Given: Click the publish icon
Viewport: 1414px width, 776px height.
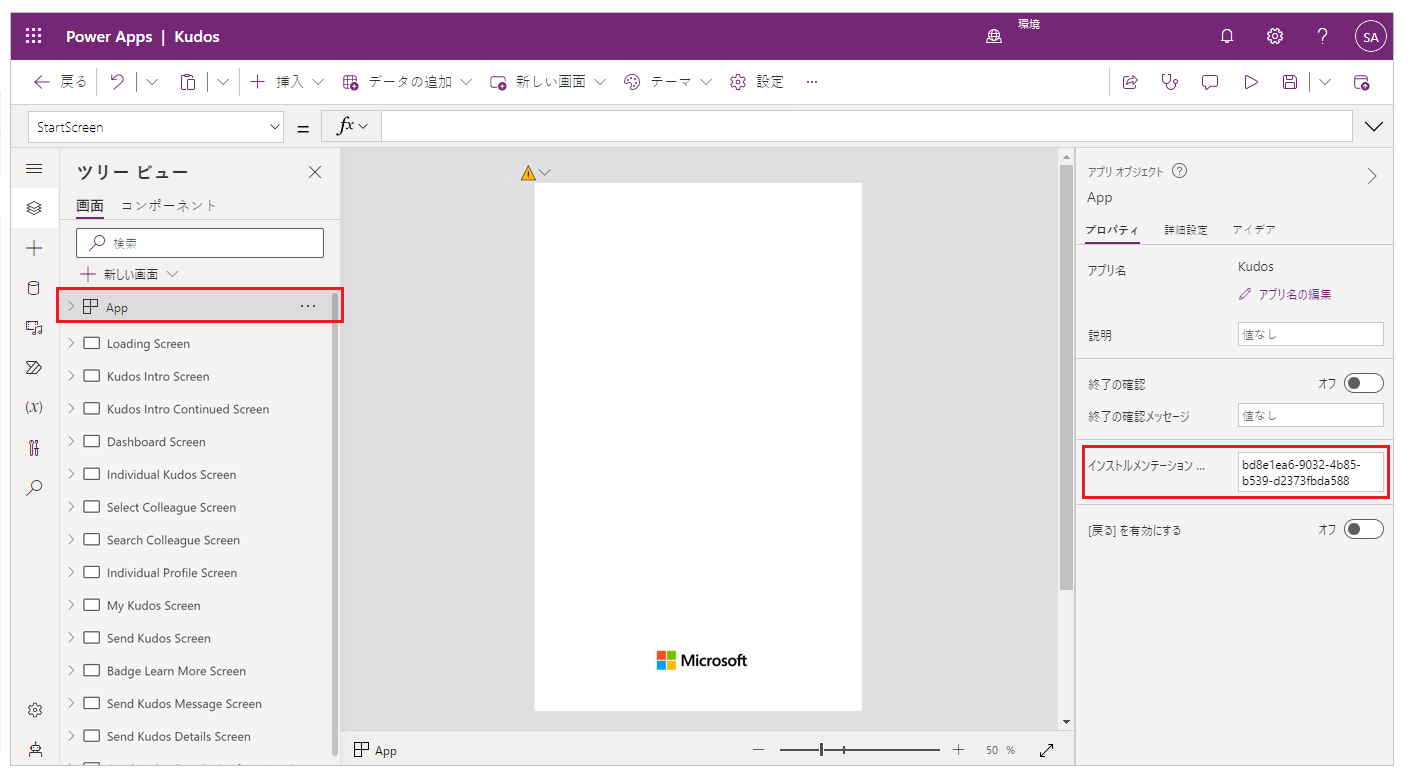Looking at the screenshot, I should tap(1361, 82).
